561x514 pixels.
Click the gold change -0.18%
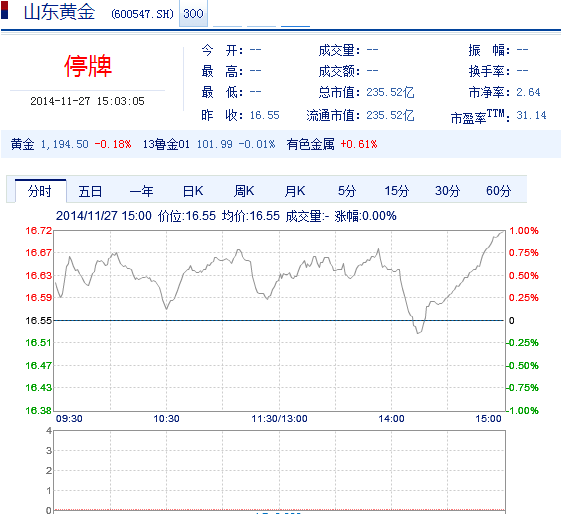(113, 144)
